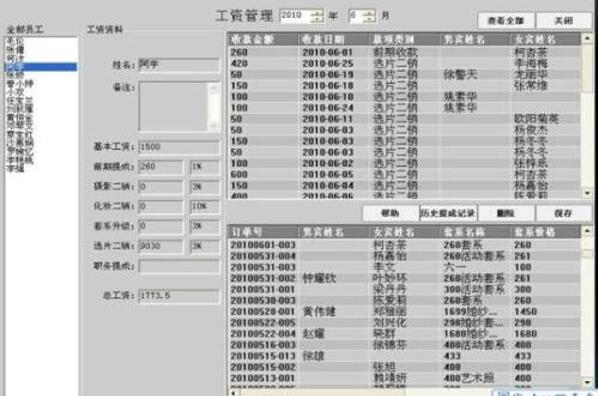Click the 删除 delete button

(x=506, y=213)
